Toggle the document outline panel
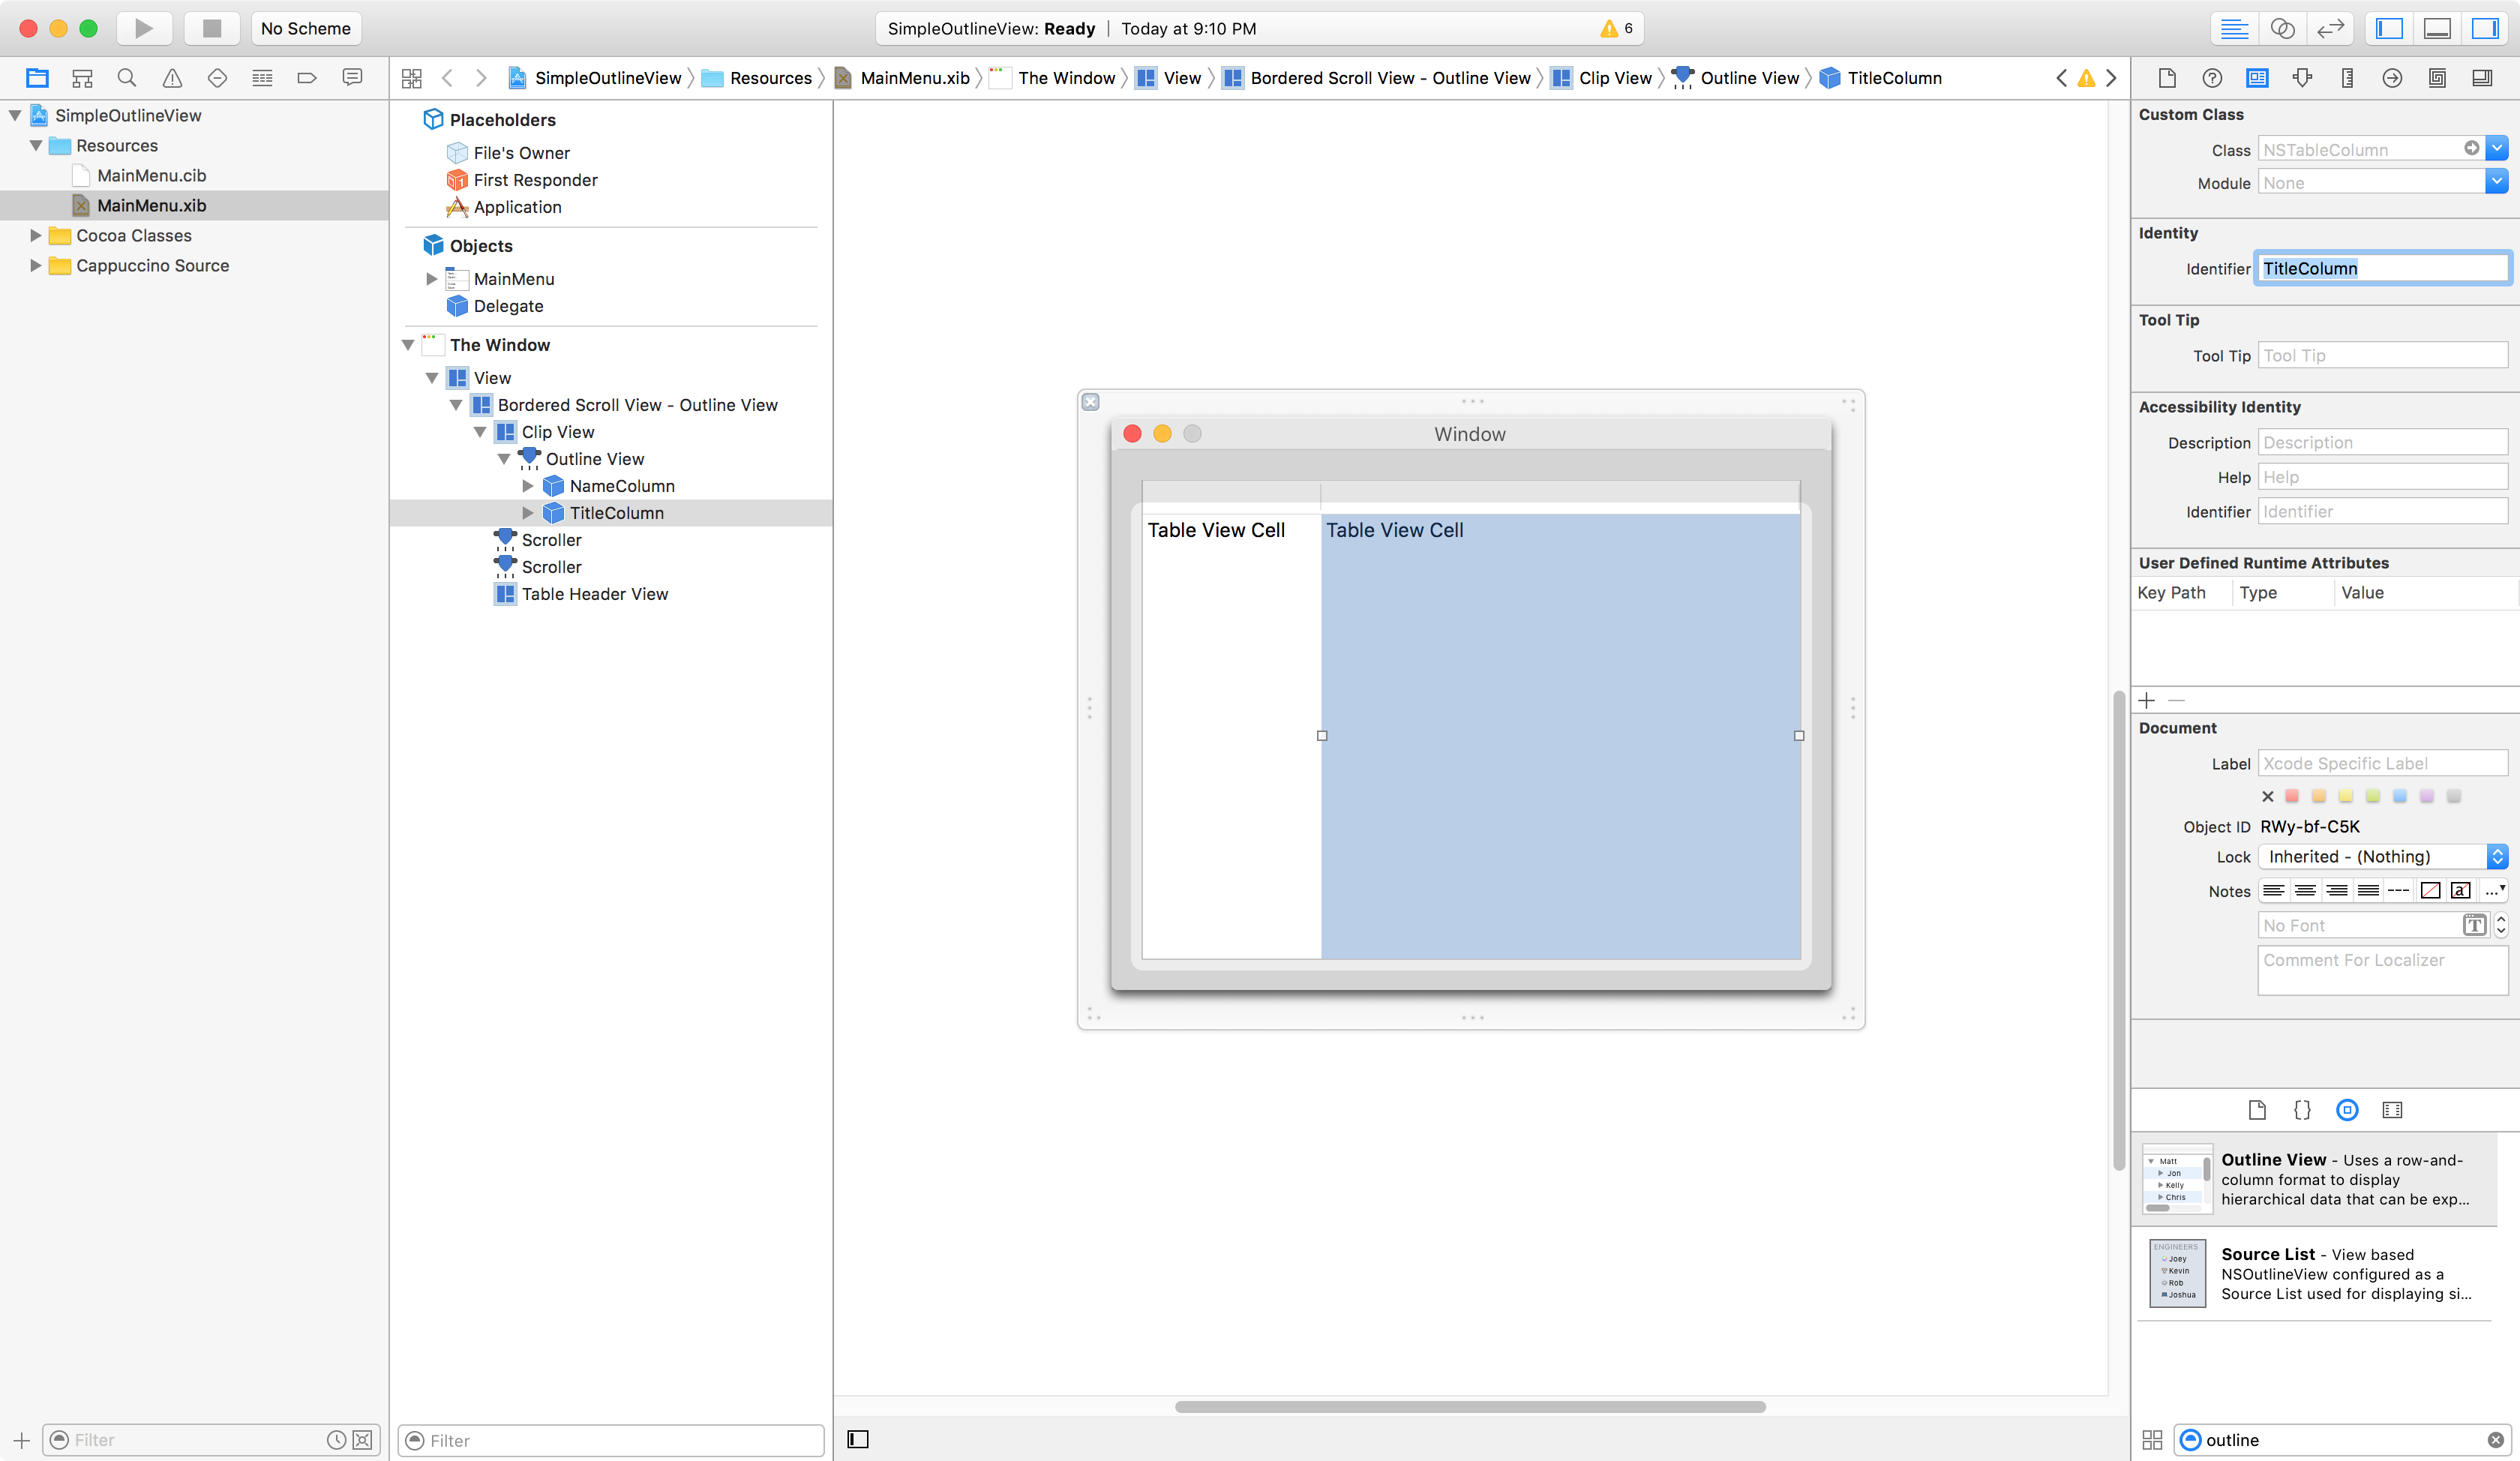This screenshot has width=2520, height=1461. [857, 1438]
